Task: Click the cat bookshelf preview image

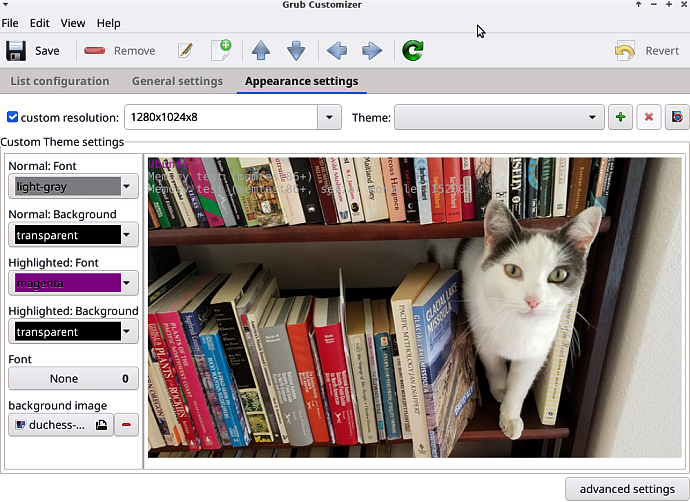Action: 414,308
